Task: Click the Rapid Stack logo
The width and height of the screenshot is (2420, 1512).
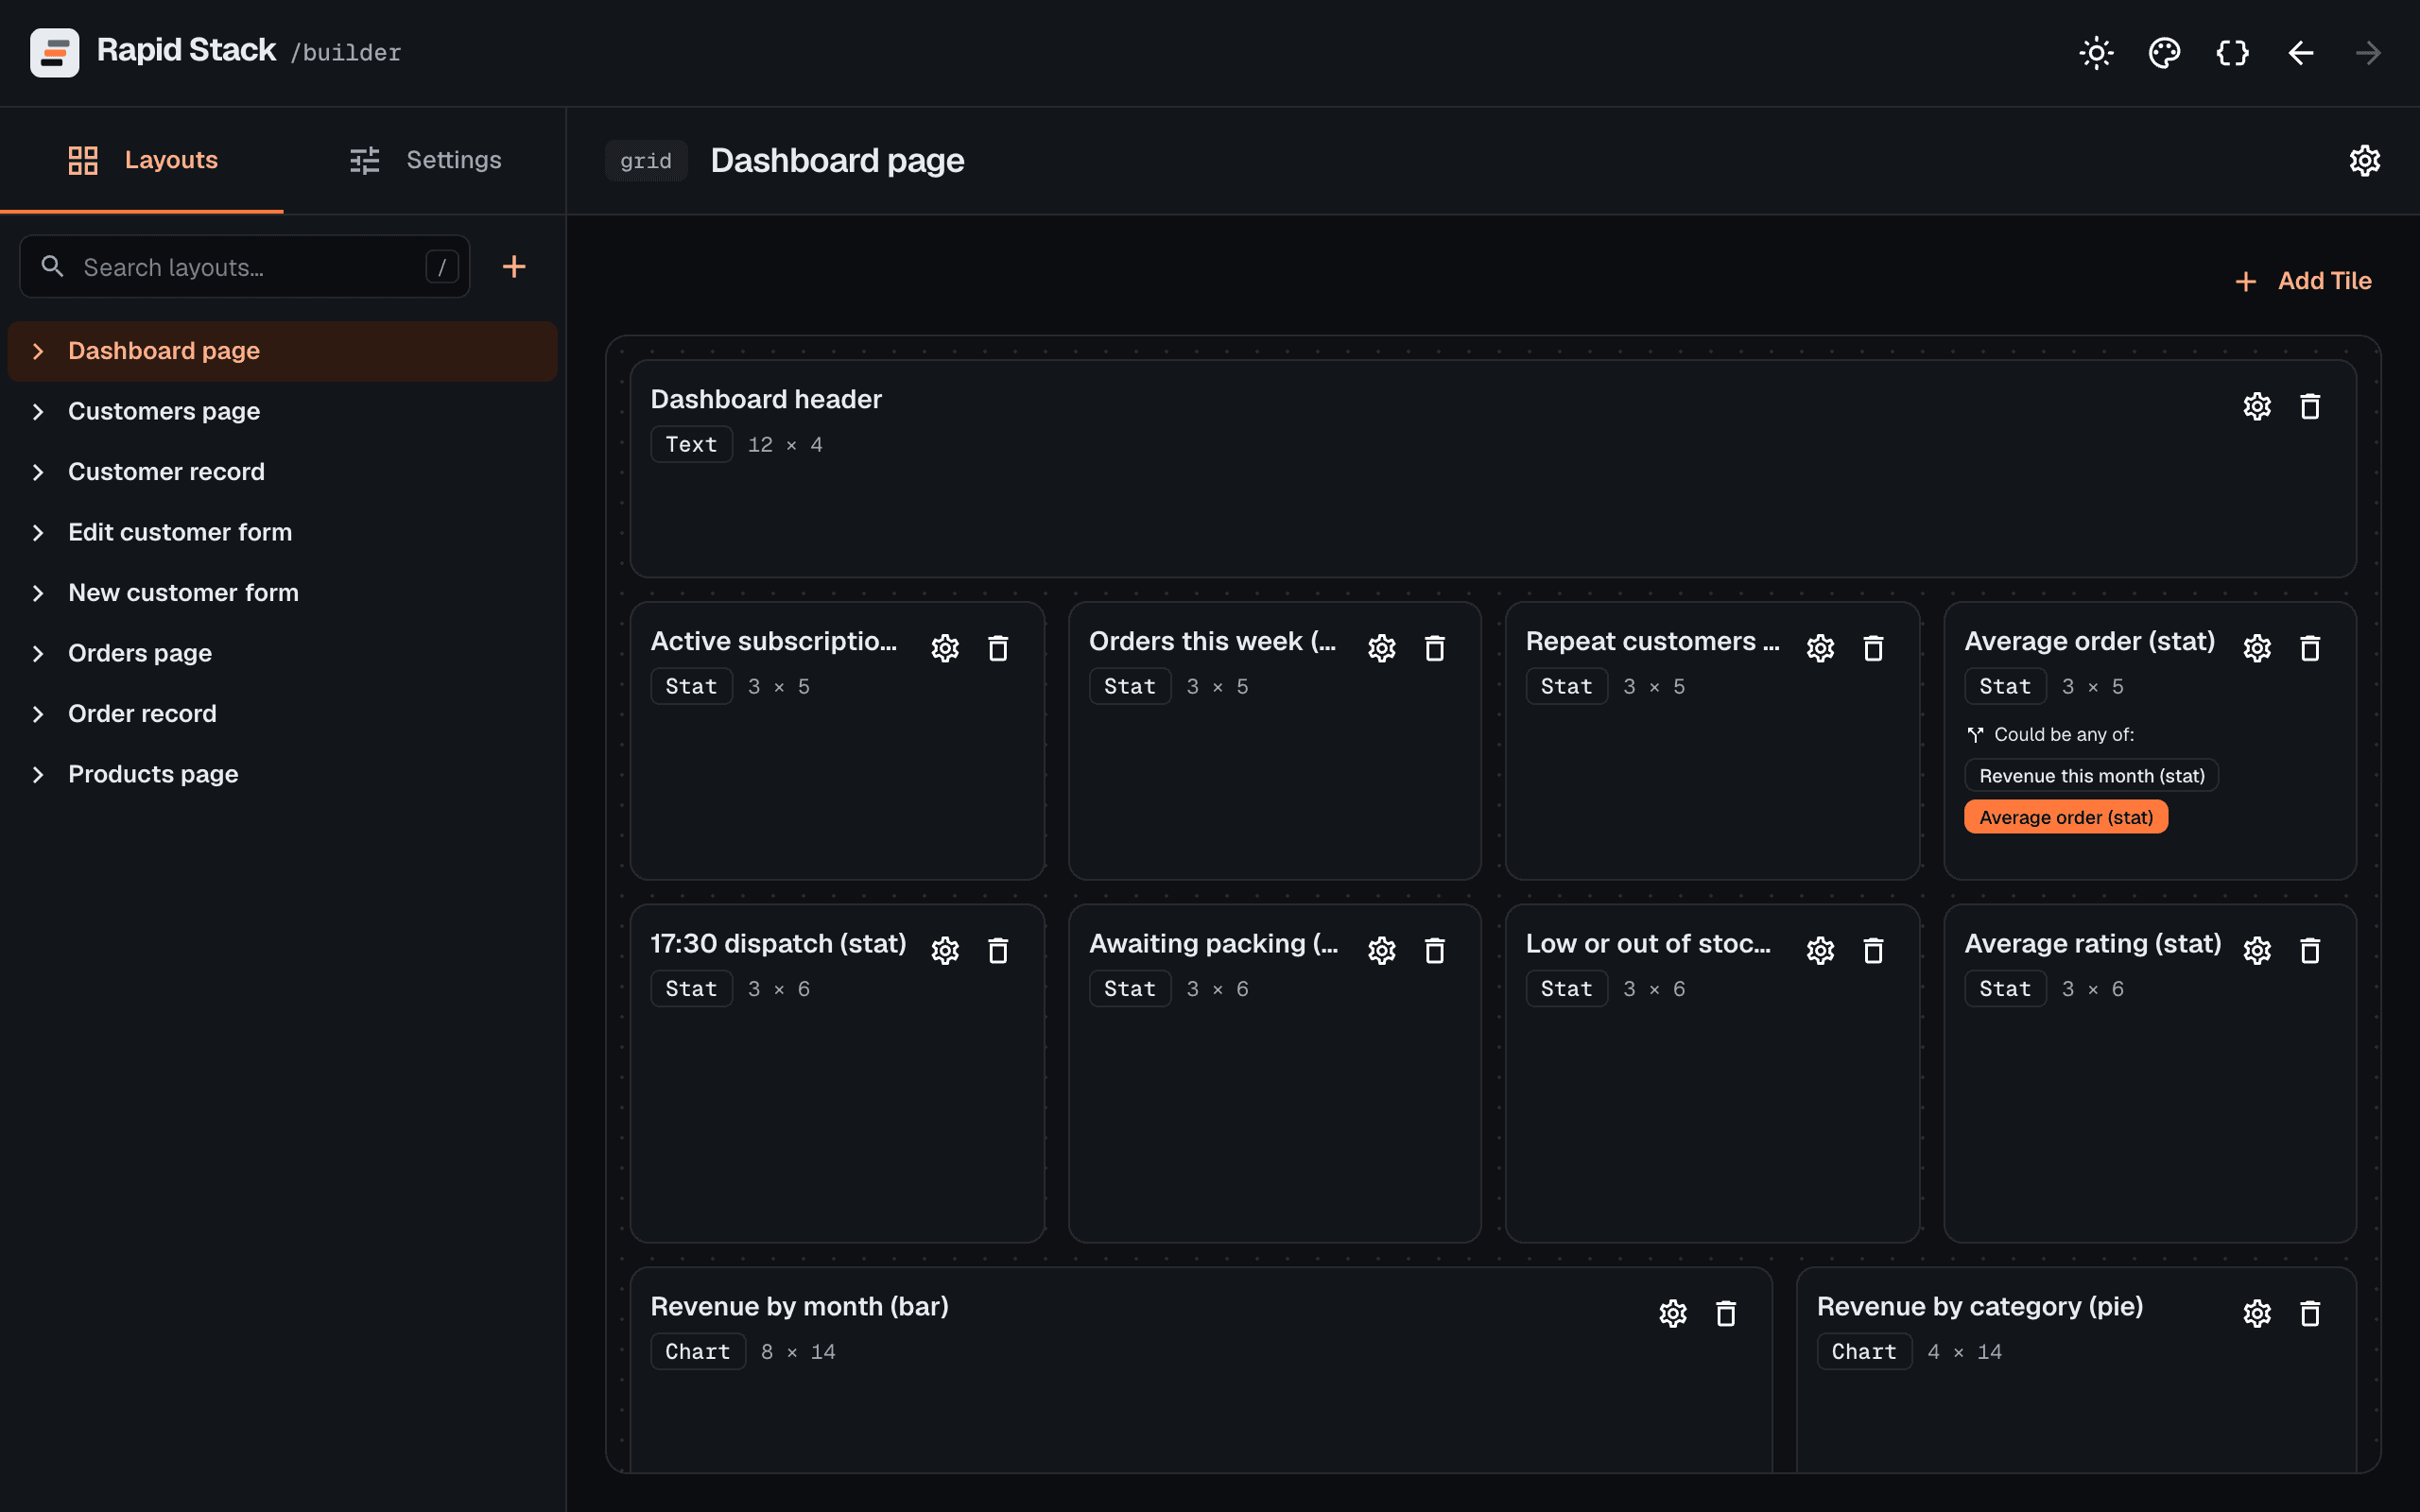Action: [x=55, y=52]
